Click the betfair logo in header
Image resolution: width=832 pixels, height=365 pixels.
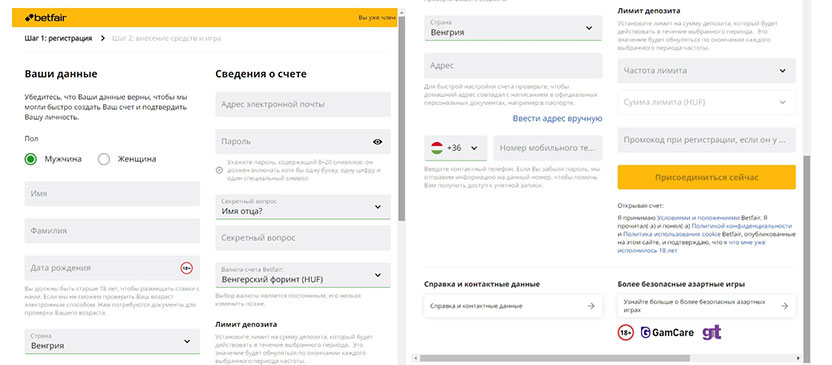pyautogui.click(x=46, y=18)
